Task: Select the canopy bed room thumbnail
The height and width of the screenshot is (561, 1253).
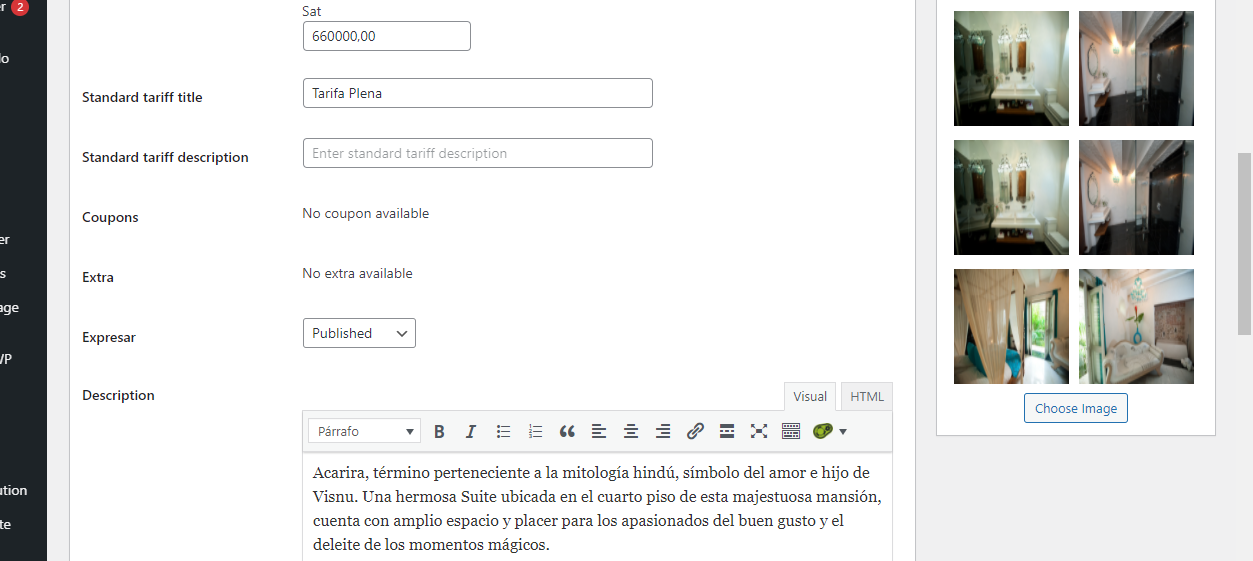Action: (1010, 326)
